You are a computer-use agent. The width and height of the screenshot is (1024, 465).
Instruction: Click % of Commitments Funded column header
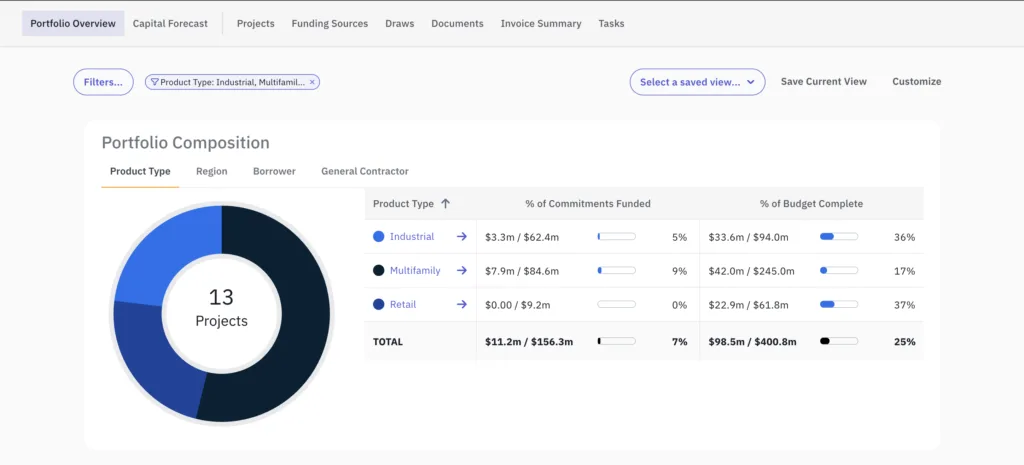click(x=588, y=204)
